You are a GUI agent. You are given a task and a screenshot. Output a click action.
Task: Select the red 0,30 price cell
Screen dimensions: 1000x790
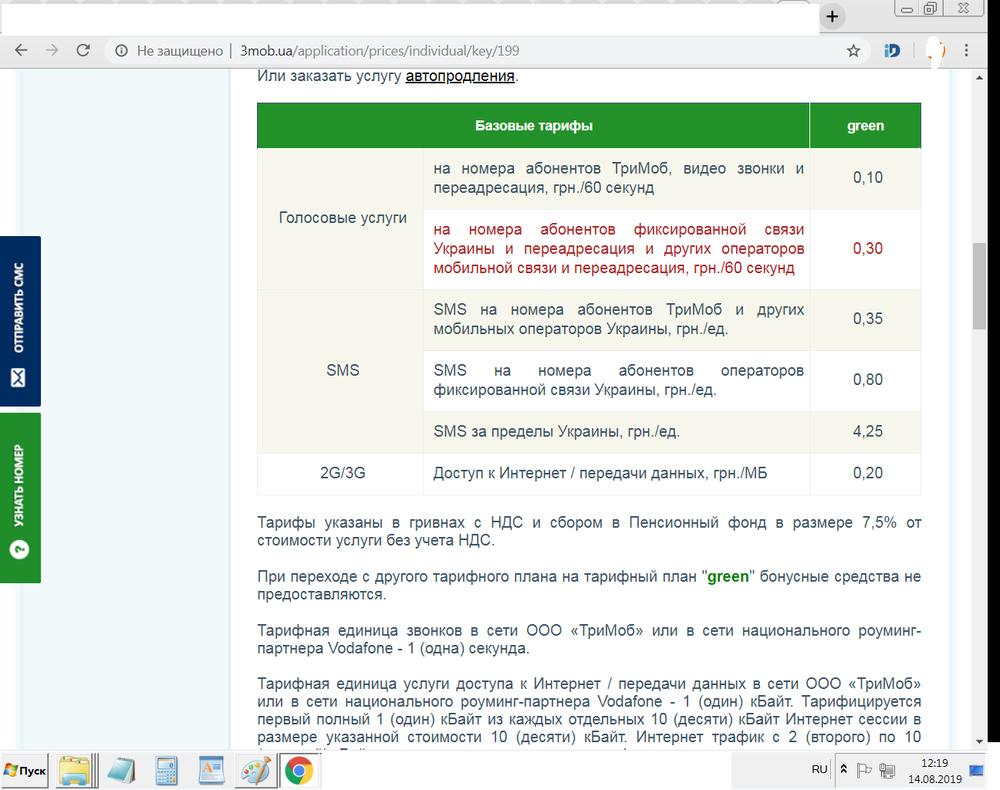867,249
